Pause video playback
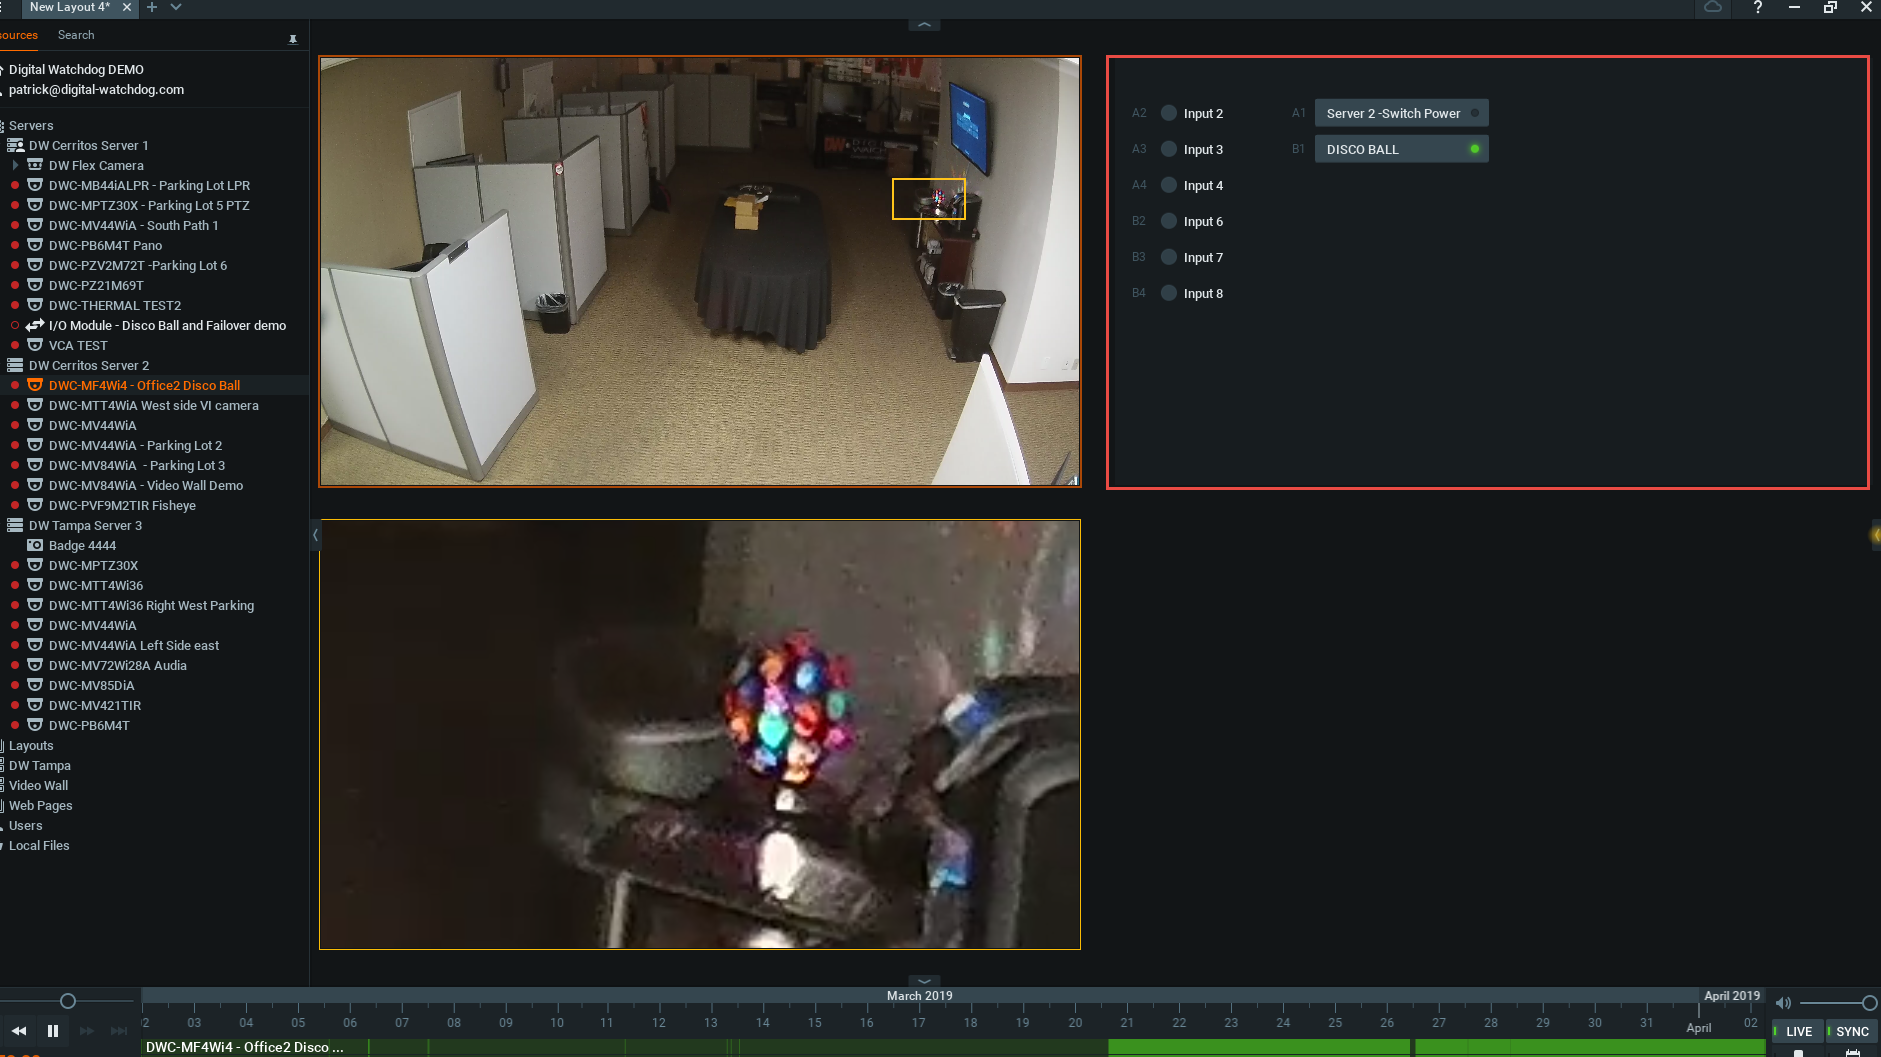 (x=53, y=1031)
